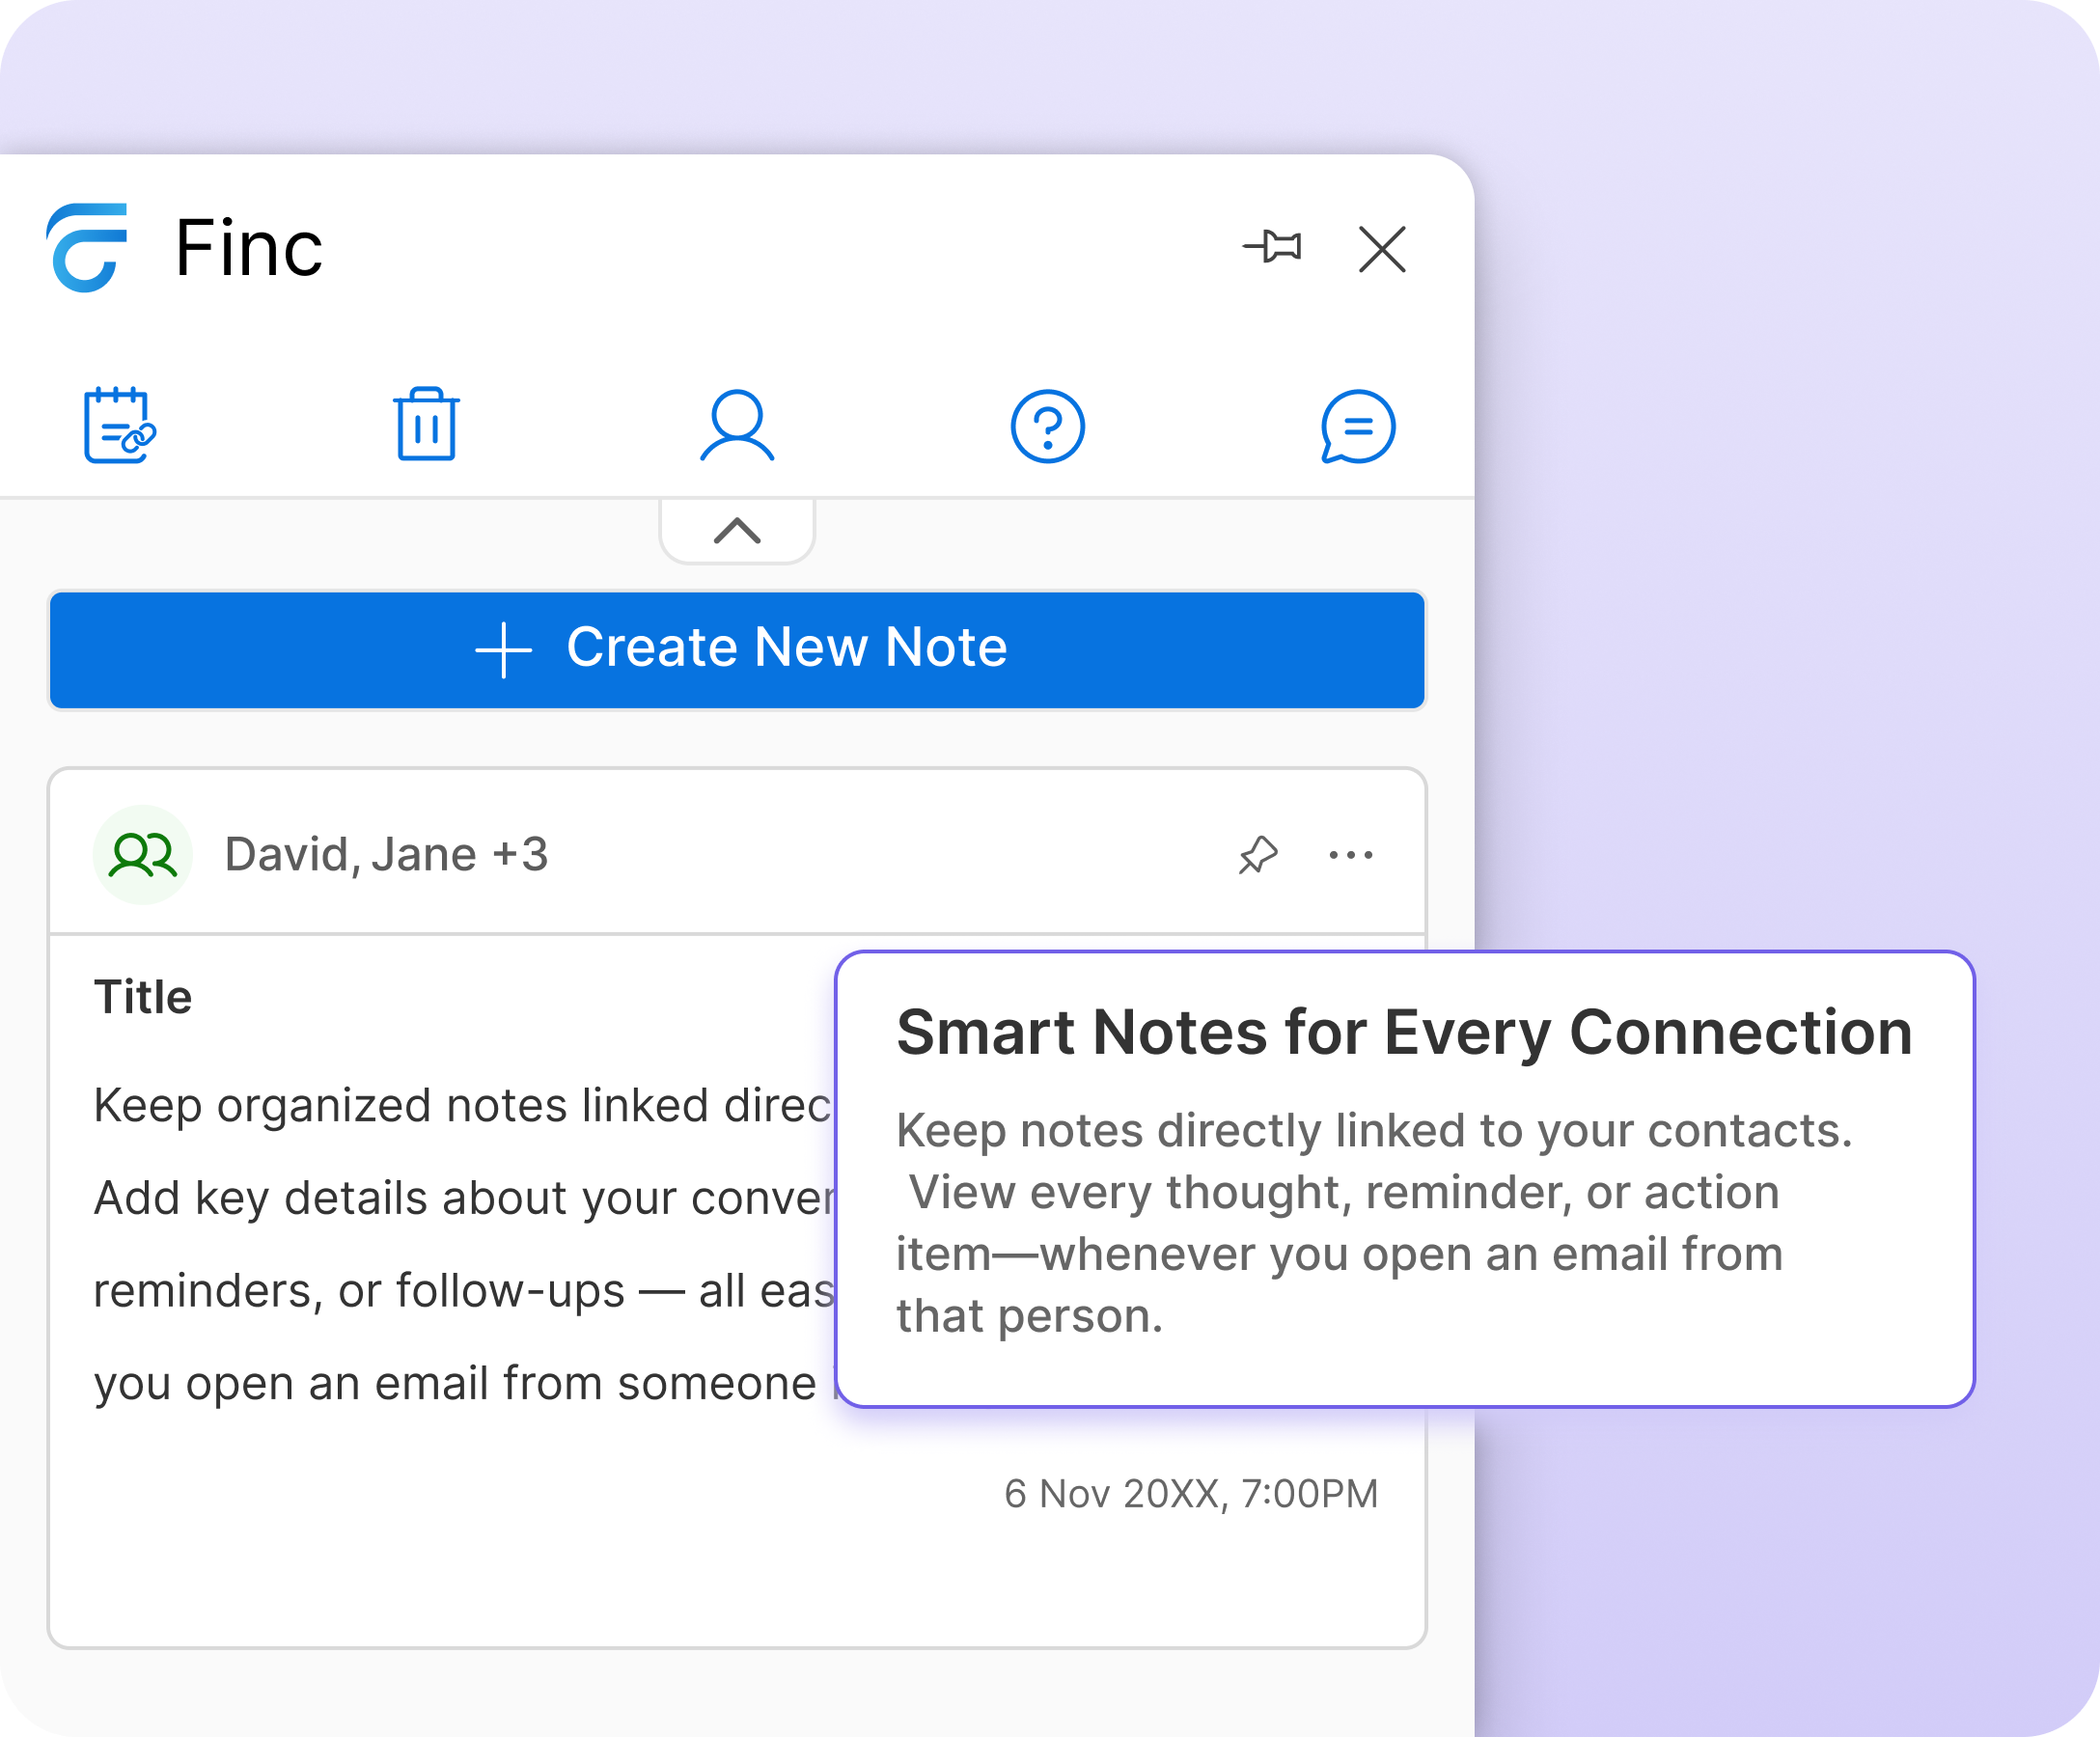The width and height of the screenshot is (2100, 1737).
Task: Click the group avatar on David, Jane's note
Action: coord(142,853)
